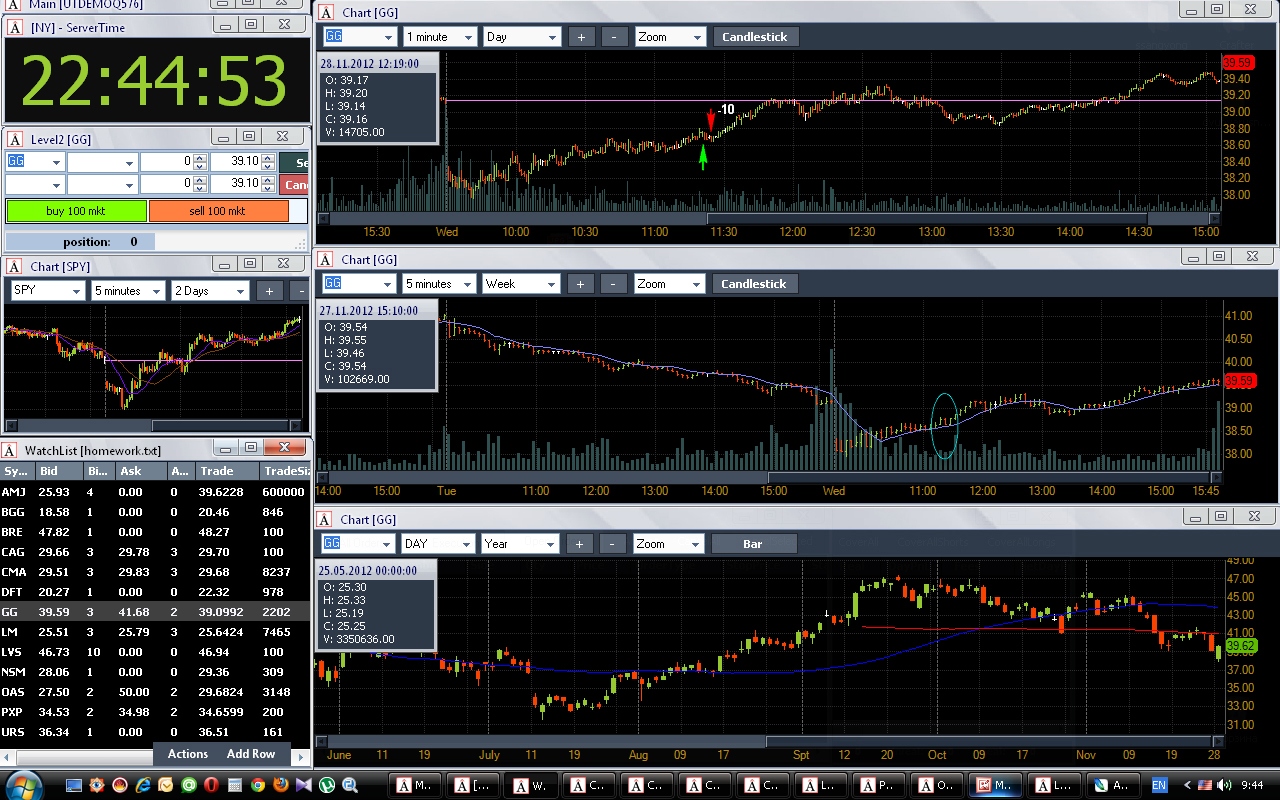Toggle Candlestick type on the 5 minutes GG chart

point(754,284)
